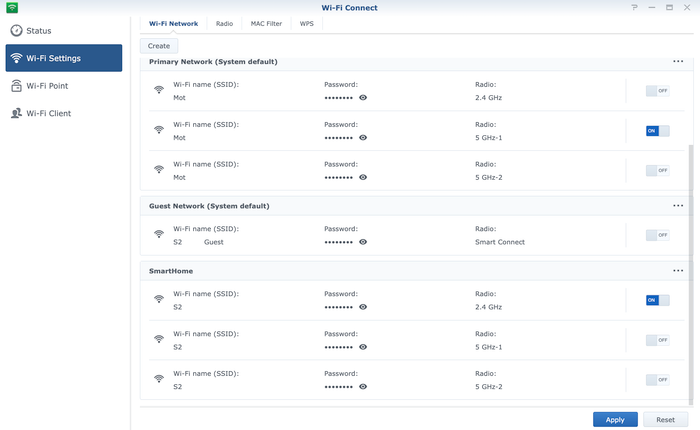The image size is (700, 430).
Task: Turn off SmartHome 2.4 GHz toggle
Action: click(657, 300)
